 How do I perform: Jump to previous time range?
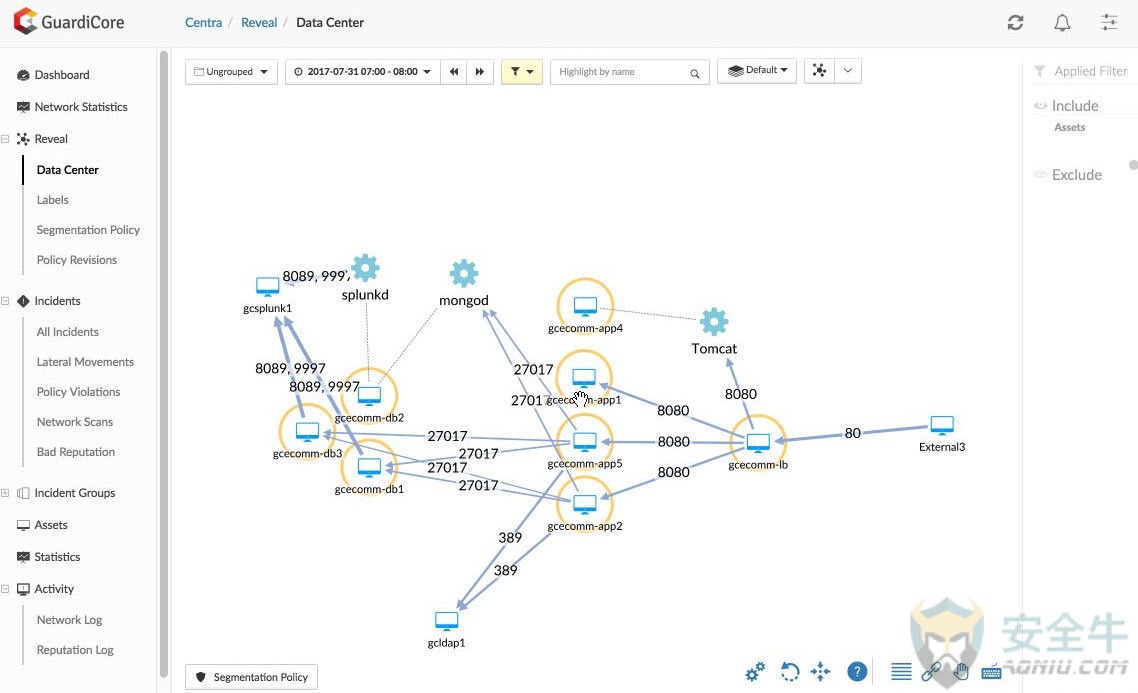pyautogui.click(x=454, y=72)
